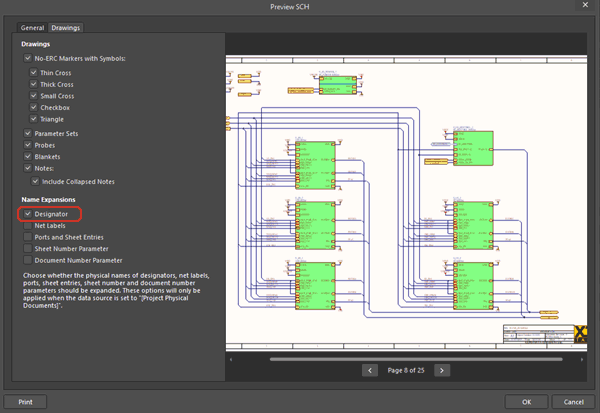Disable the Small Cross marker option

pyautogui.click(x=34, y=96)
